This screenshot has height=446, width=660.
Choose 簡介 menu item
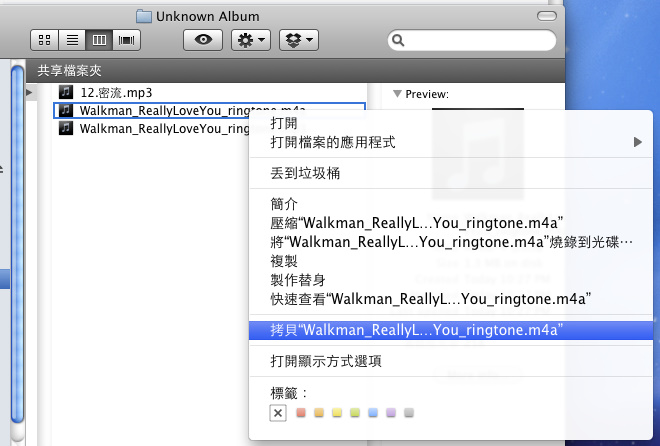point(450,204)
